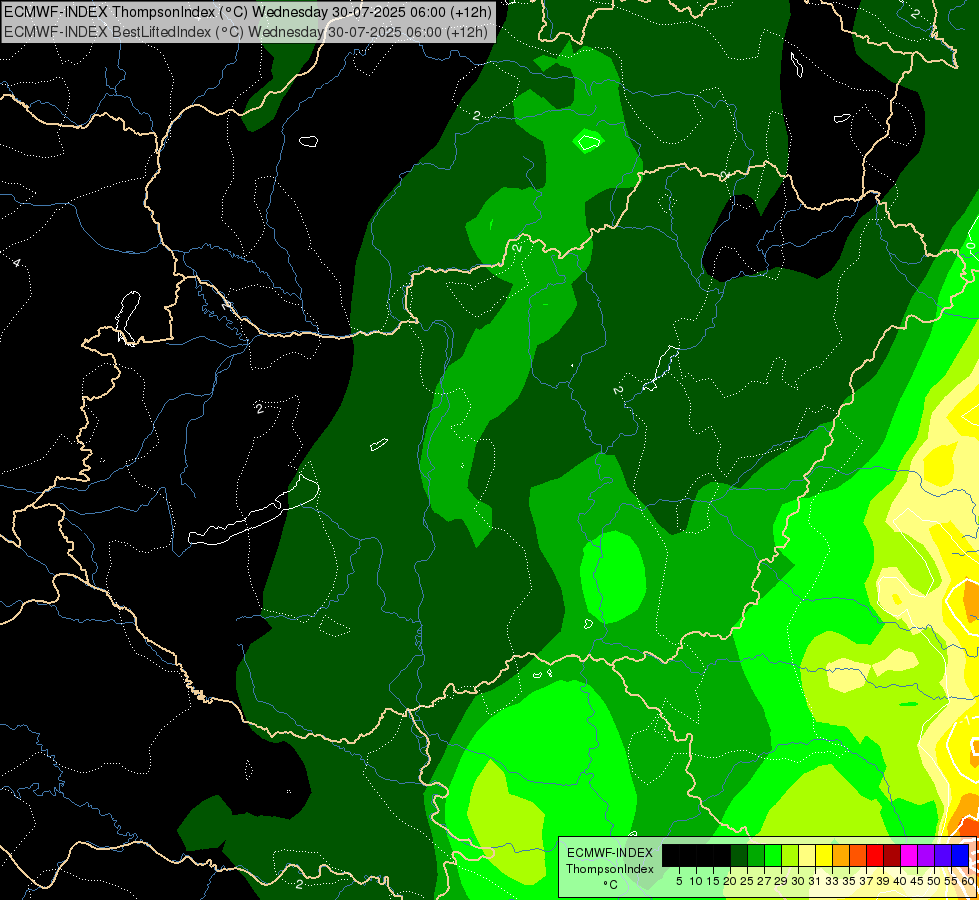Screen dimensions: 979x900
Task: Click the legend scale value '33'
Action: tap(832, 881)
